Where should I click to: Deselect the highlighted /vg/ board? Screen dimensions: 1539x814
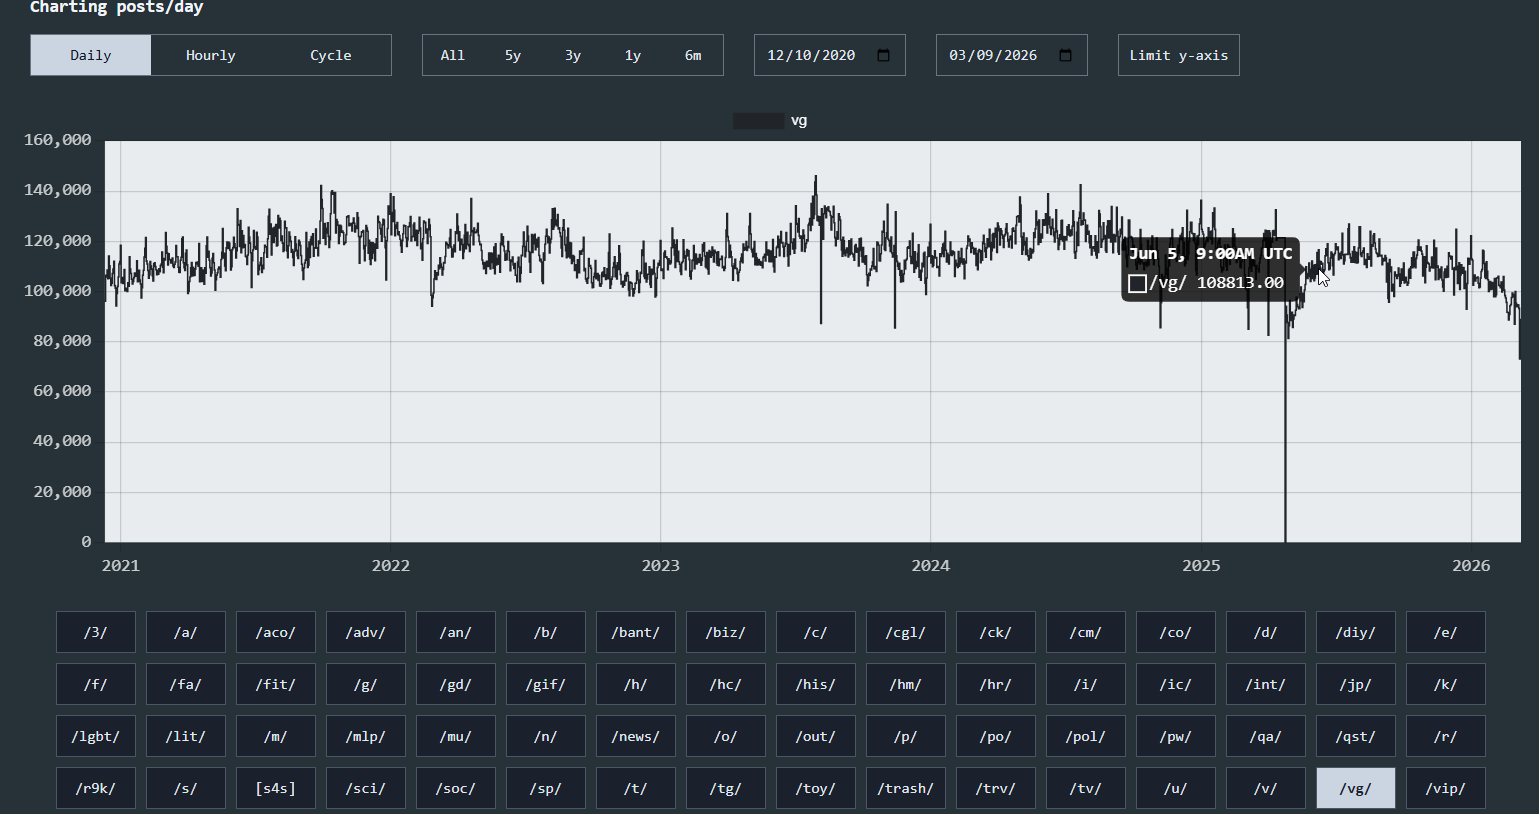point(1356,788)
